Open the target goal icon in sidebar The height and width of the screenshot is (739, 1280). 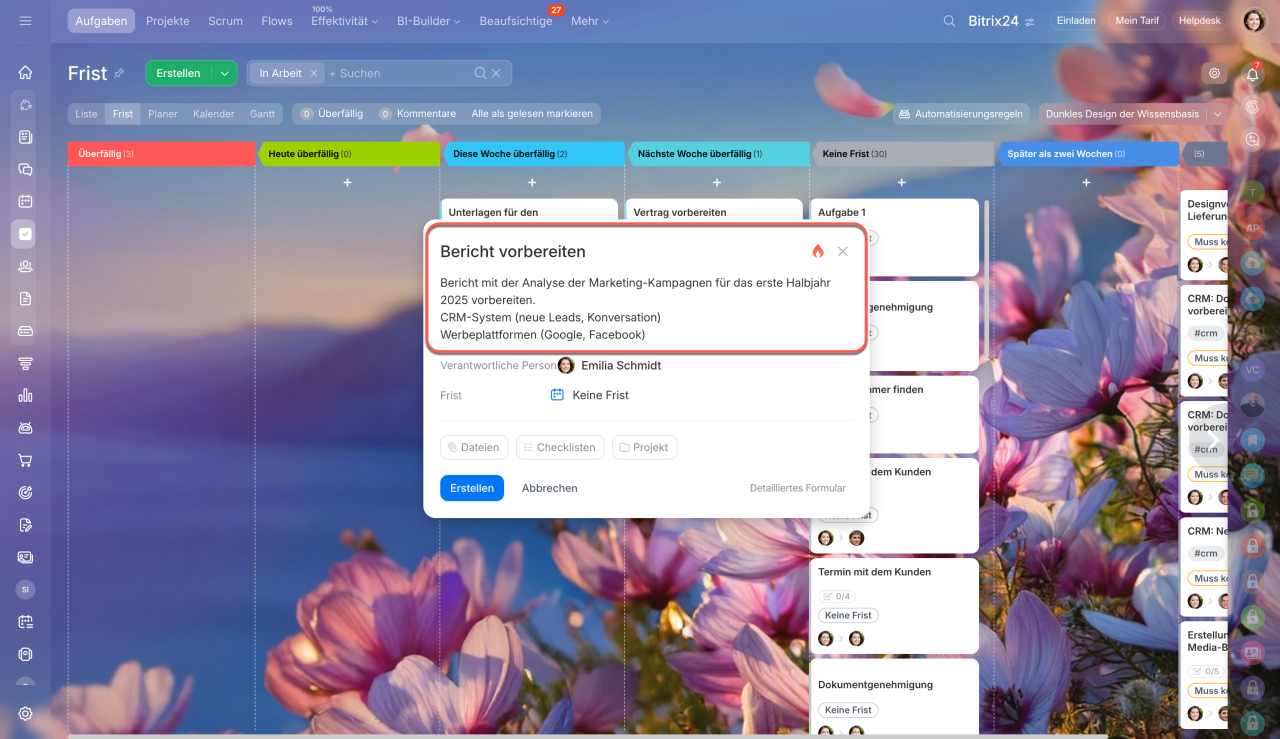(x=25, y=492)
